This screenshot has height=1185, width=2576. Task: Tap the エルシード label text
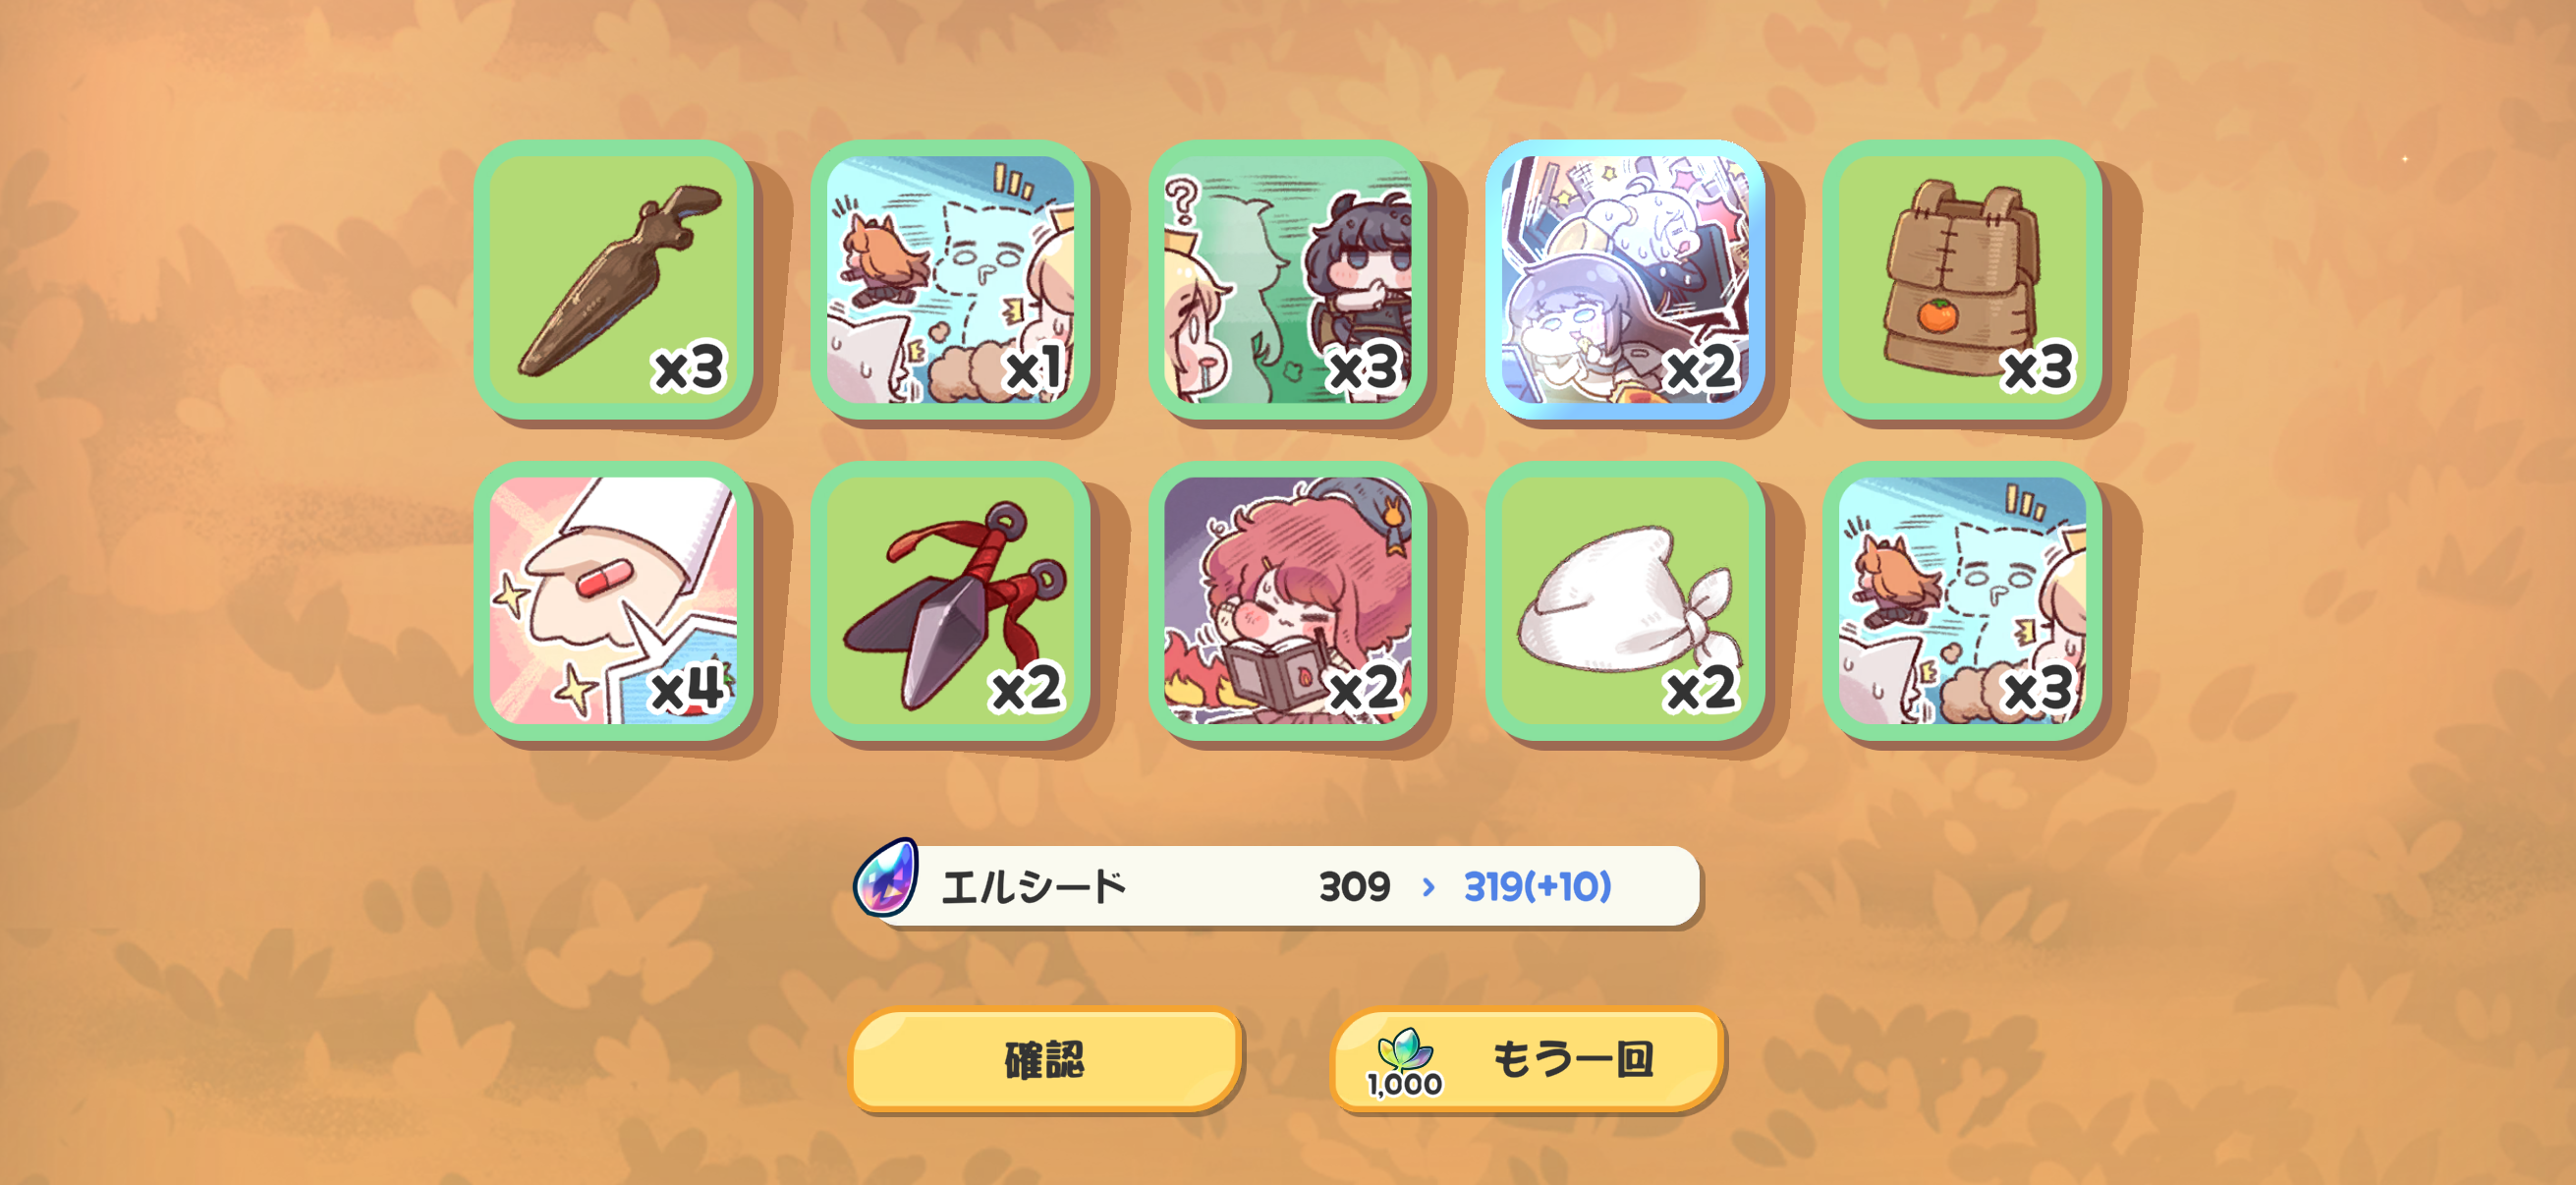pos(1034,887)
